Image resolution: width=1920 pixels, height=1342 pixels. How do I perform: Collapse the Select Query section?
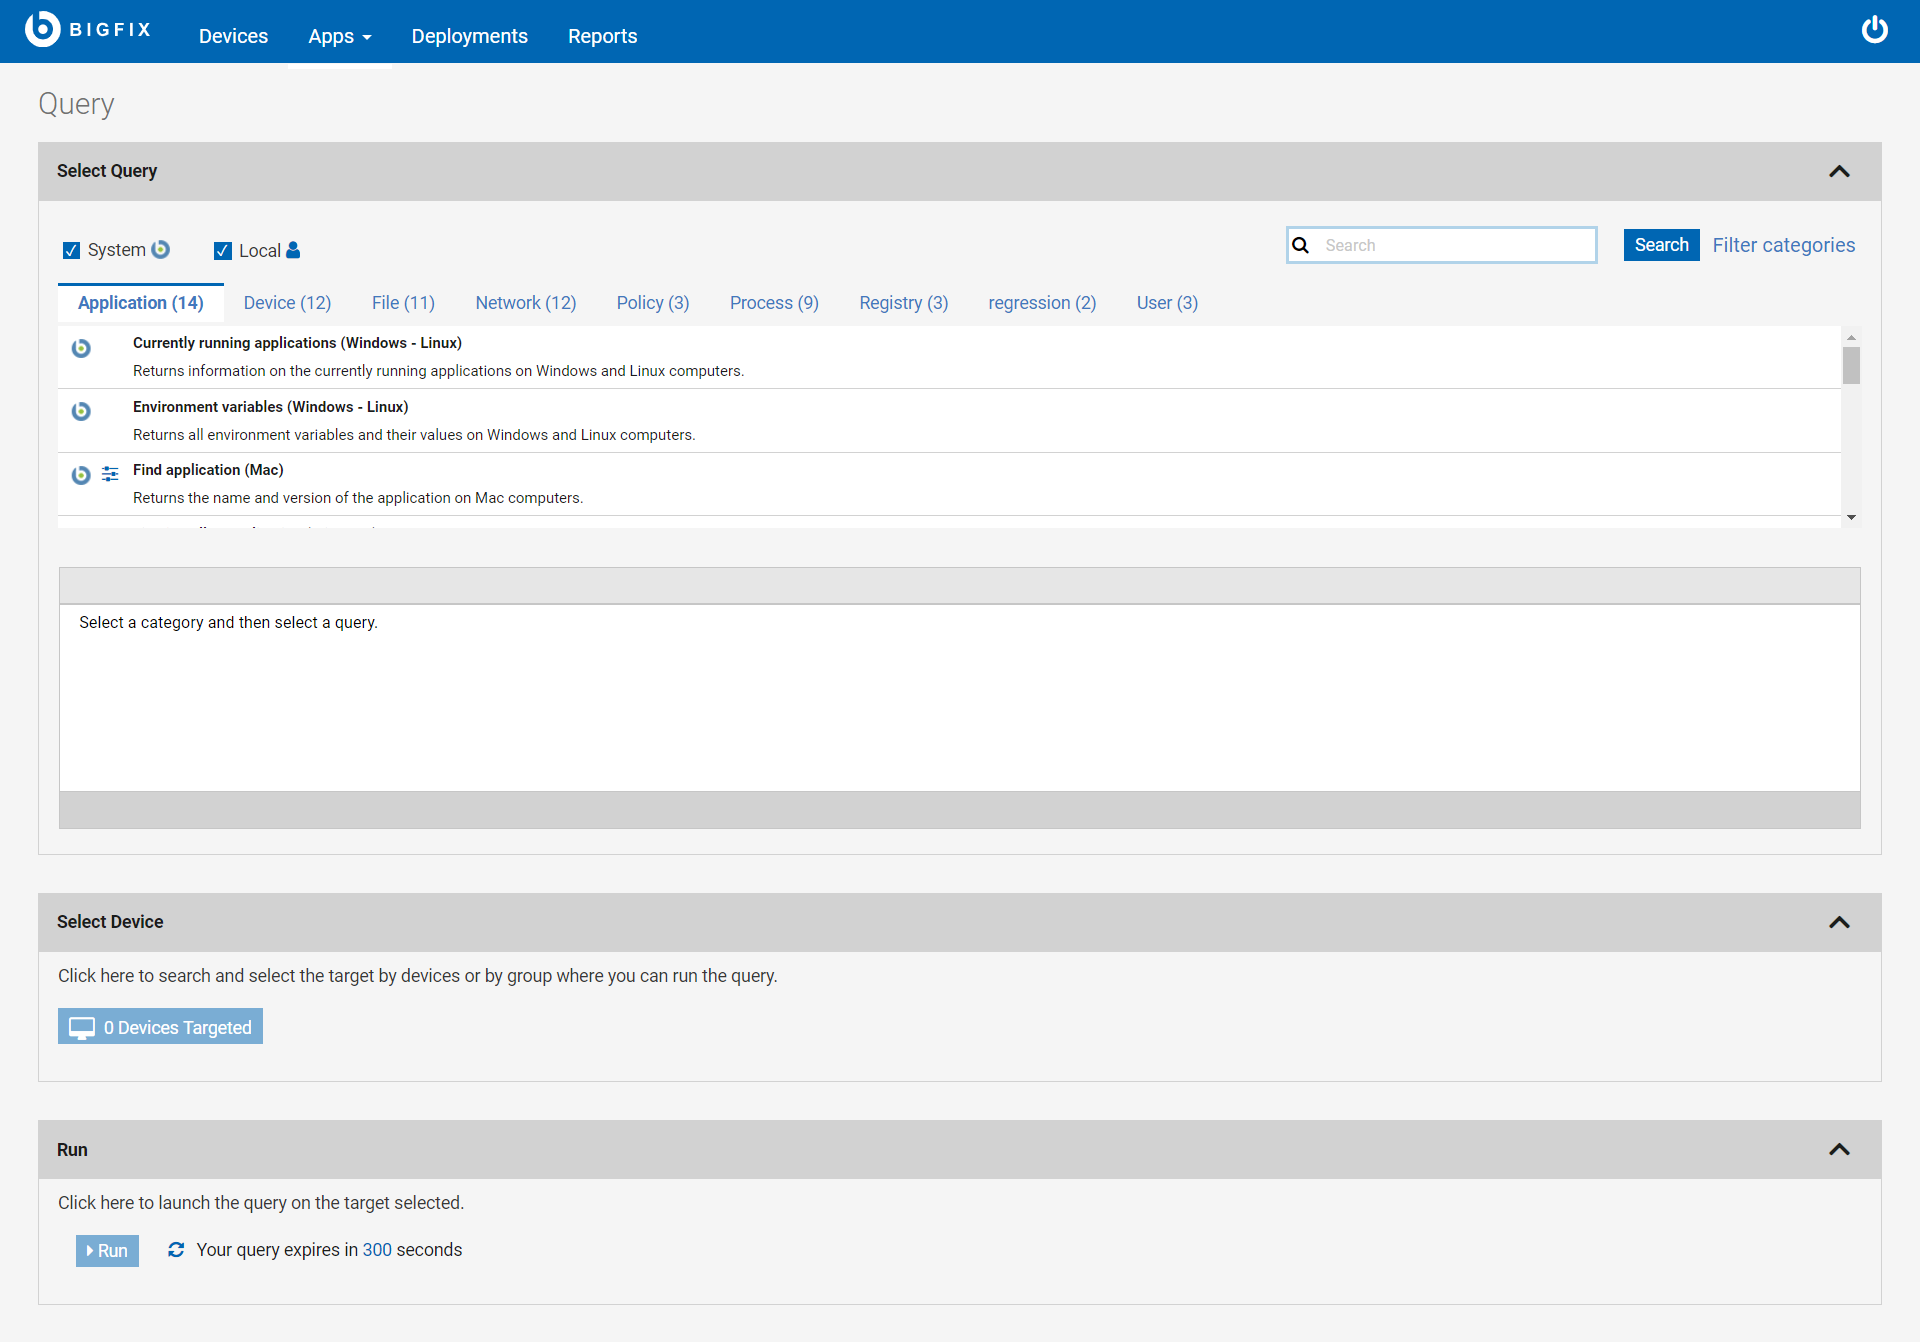tap(1840, 171)
